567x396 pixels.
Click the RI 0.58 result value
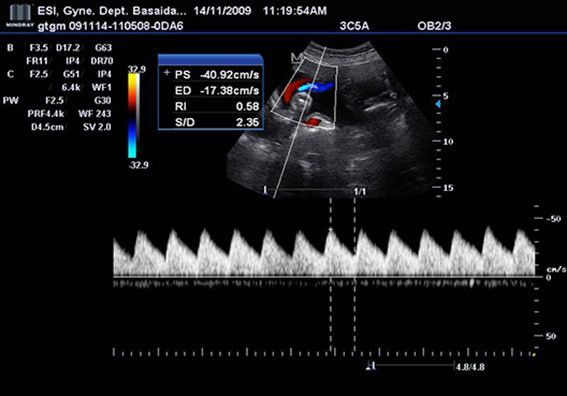coord(247,106)
